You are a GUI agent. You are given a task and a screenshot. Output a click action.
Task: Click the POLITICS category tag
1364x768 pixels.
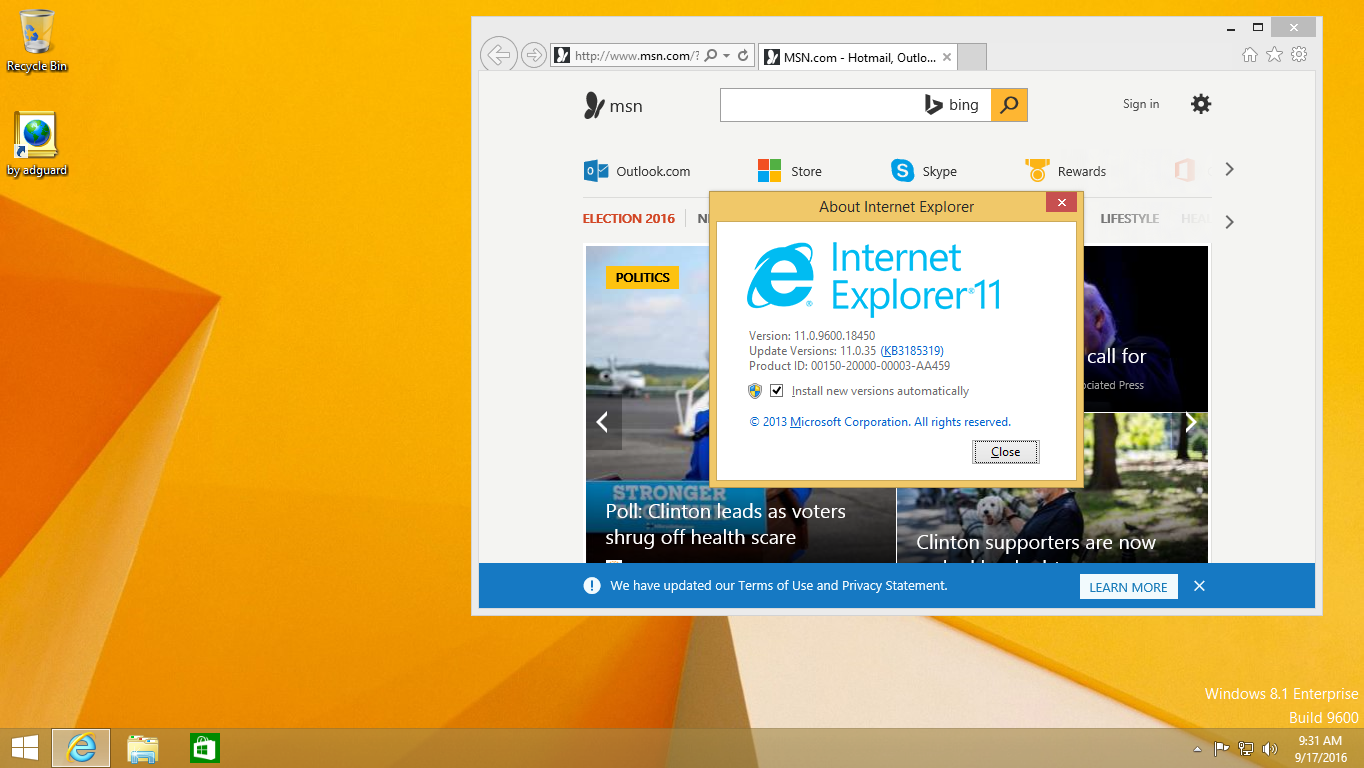point(642,278)
